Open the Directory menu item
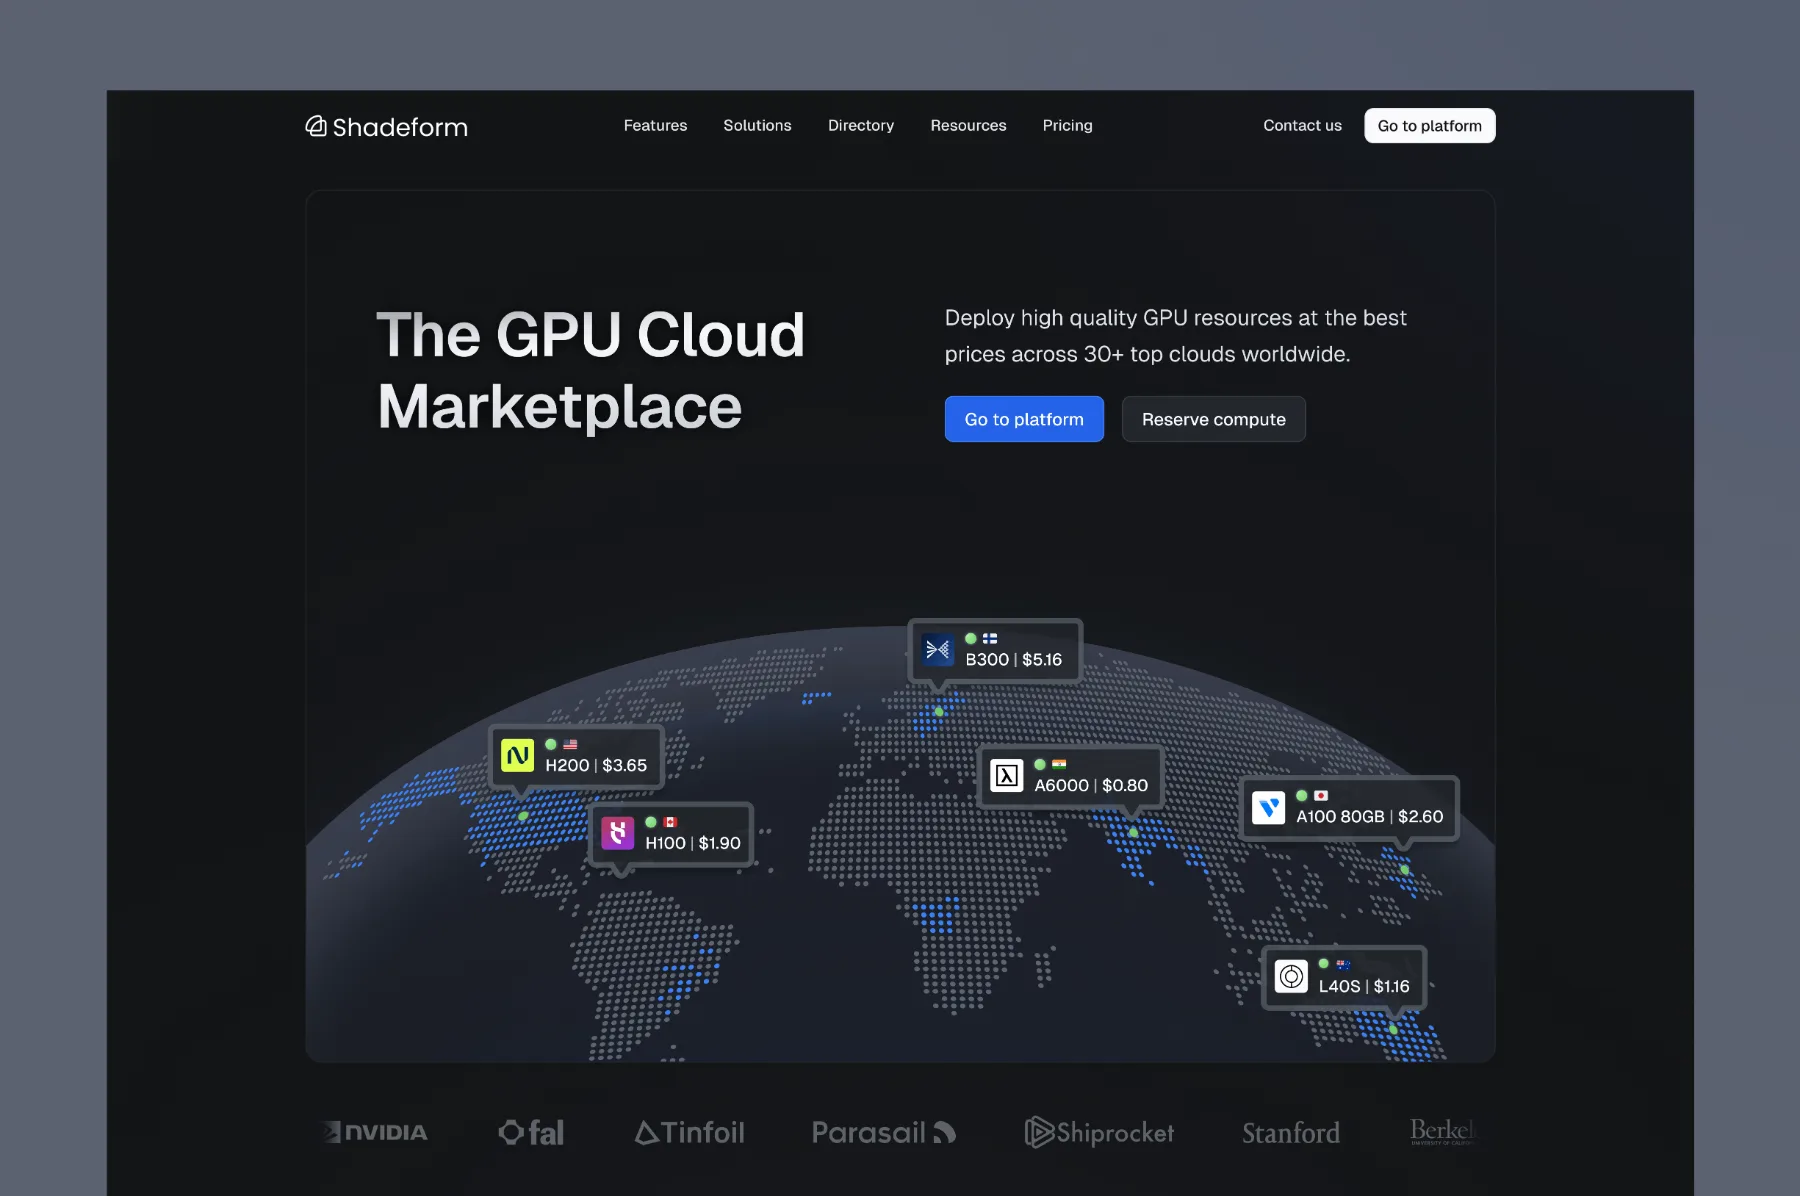The width and height of the screenshot is (1800, 1196). tap(860, 125)
